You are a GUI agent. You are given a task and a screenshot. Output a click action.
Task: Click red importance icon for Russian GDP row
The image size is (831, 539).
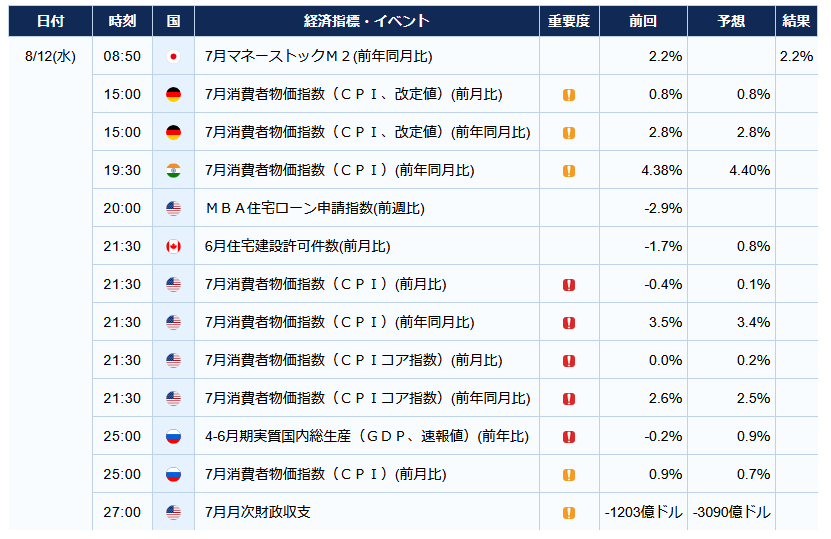(569, 437)
